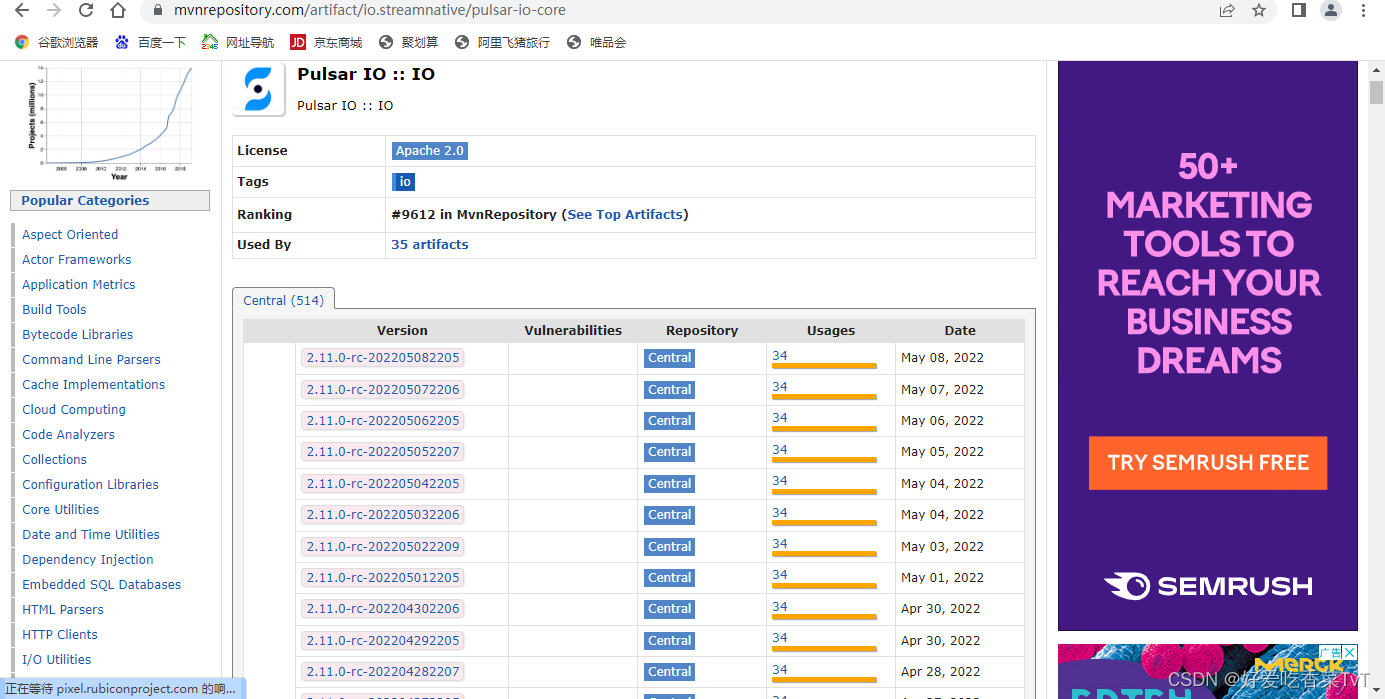Open the Build Tools category
This screenshot has width=1385, height=699.
tap(54, 309)
